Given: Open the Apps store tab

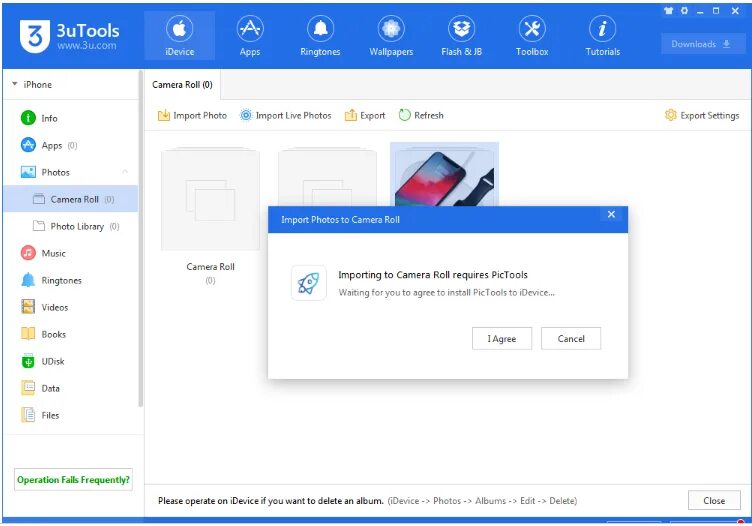Looking at the screenshot, I should click(x=250, y=36).
